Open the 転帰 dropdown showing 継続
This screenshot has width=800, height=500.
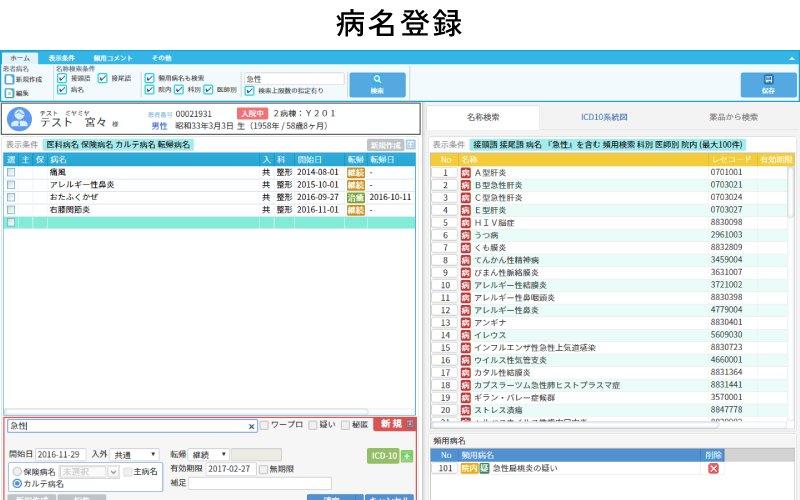click(x=209, y=454)
